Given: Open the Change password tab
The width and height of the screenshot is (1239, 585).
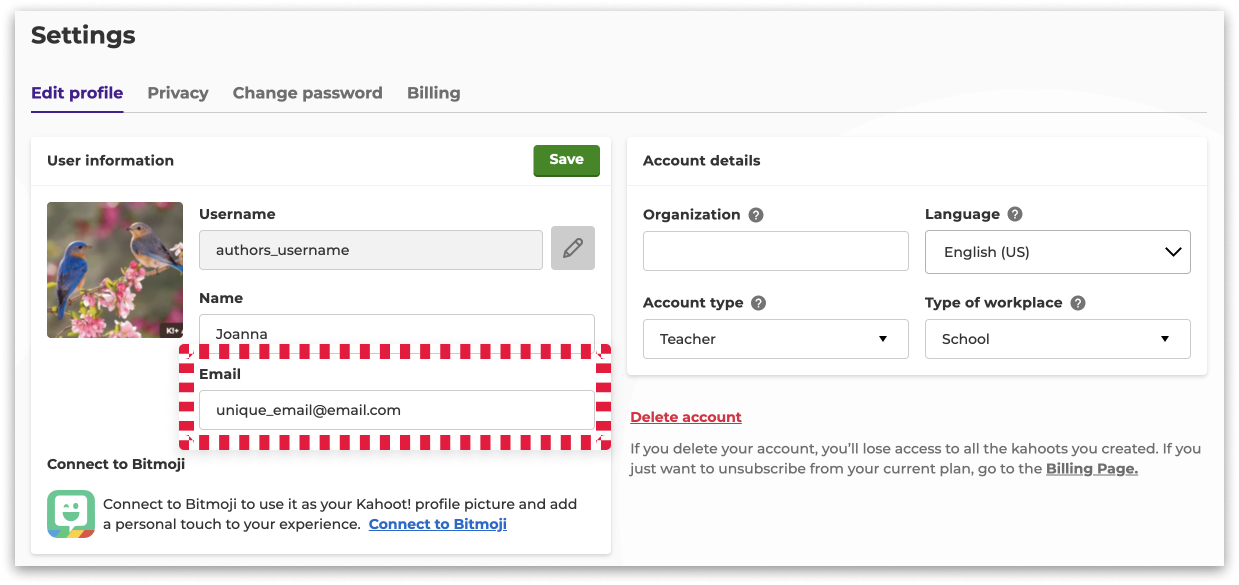Looking at the screenshot, I should [x=308, y=93].
